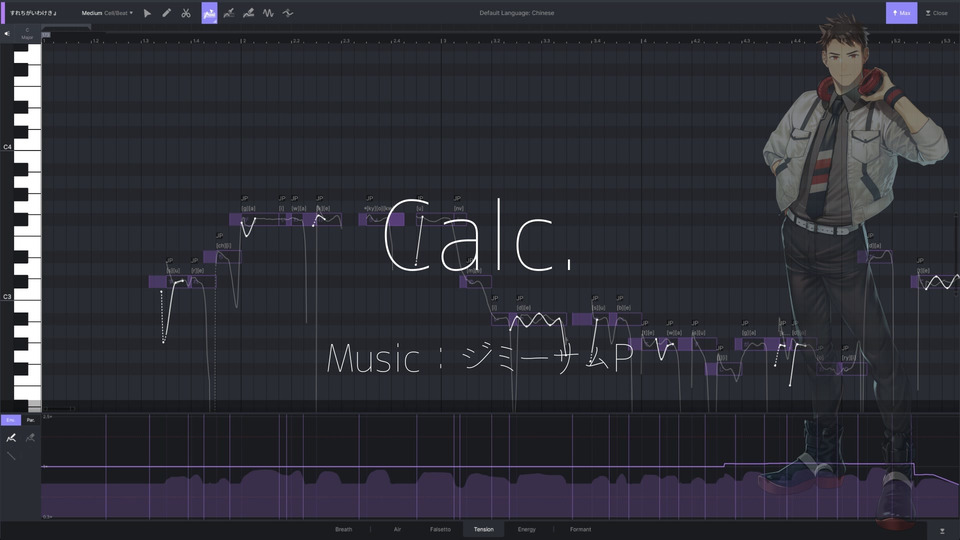Click the timeline ruler at bar 3
This screenshot has width=960, height=540.
click(443, 40)
